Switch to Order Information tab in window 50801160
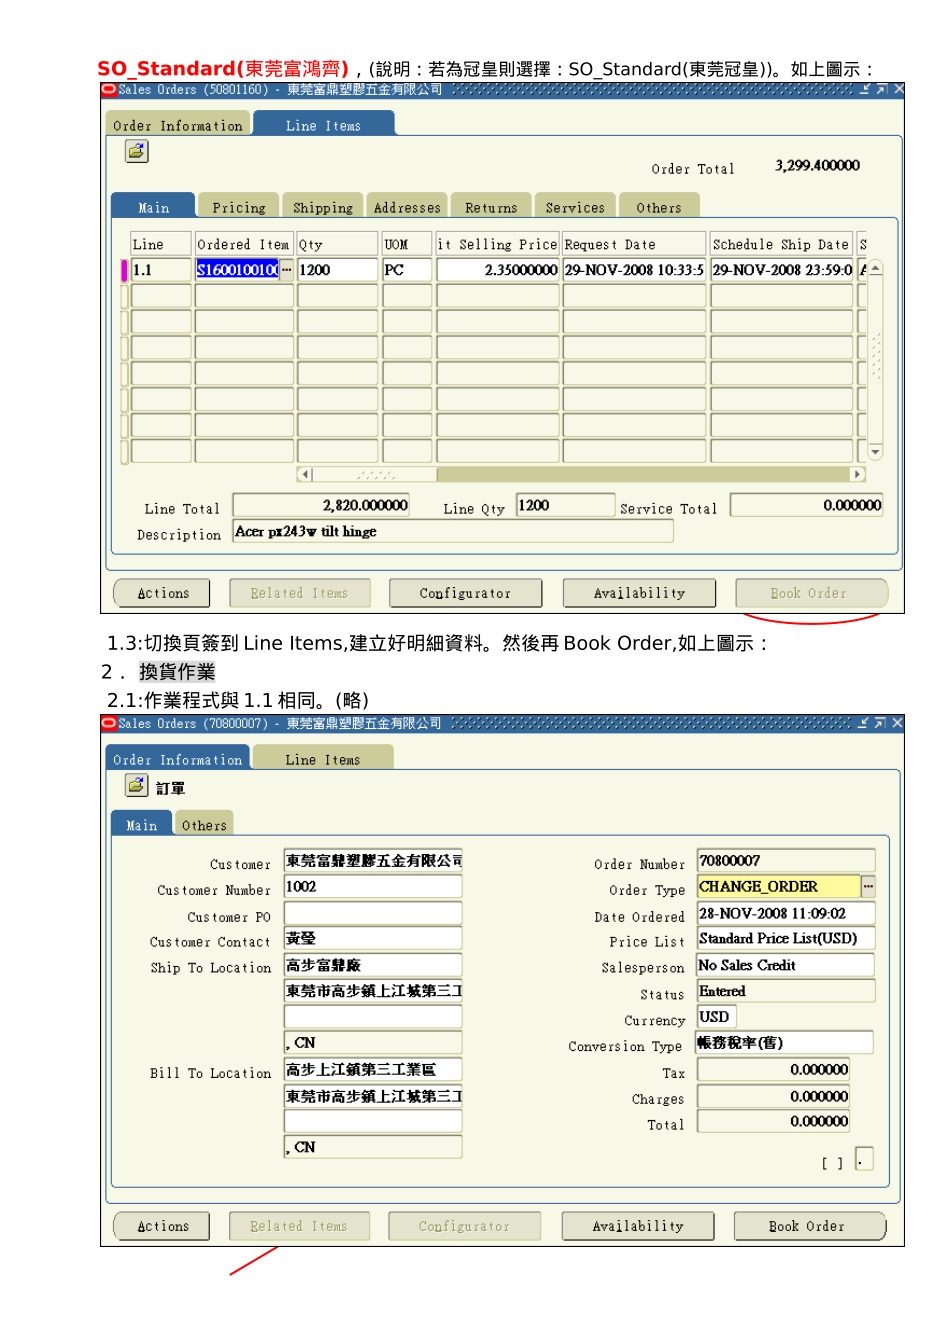Viewport: 950px width, 1344px height. pyautogui.click(x=178, y=126)
